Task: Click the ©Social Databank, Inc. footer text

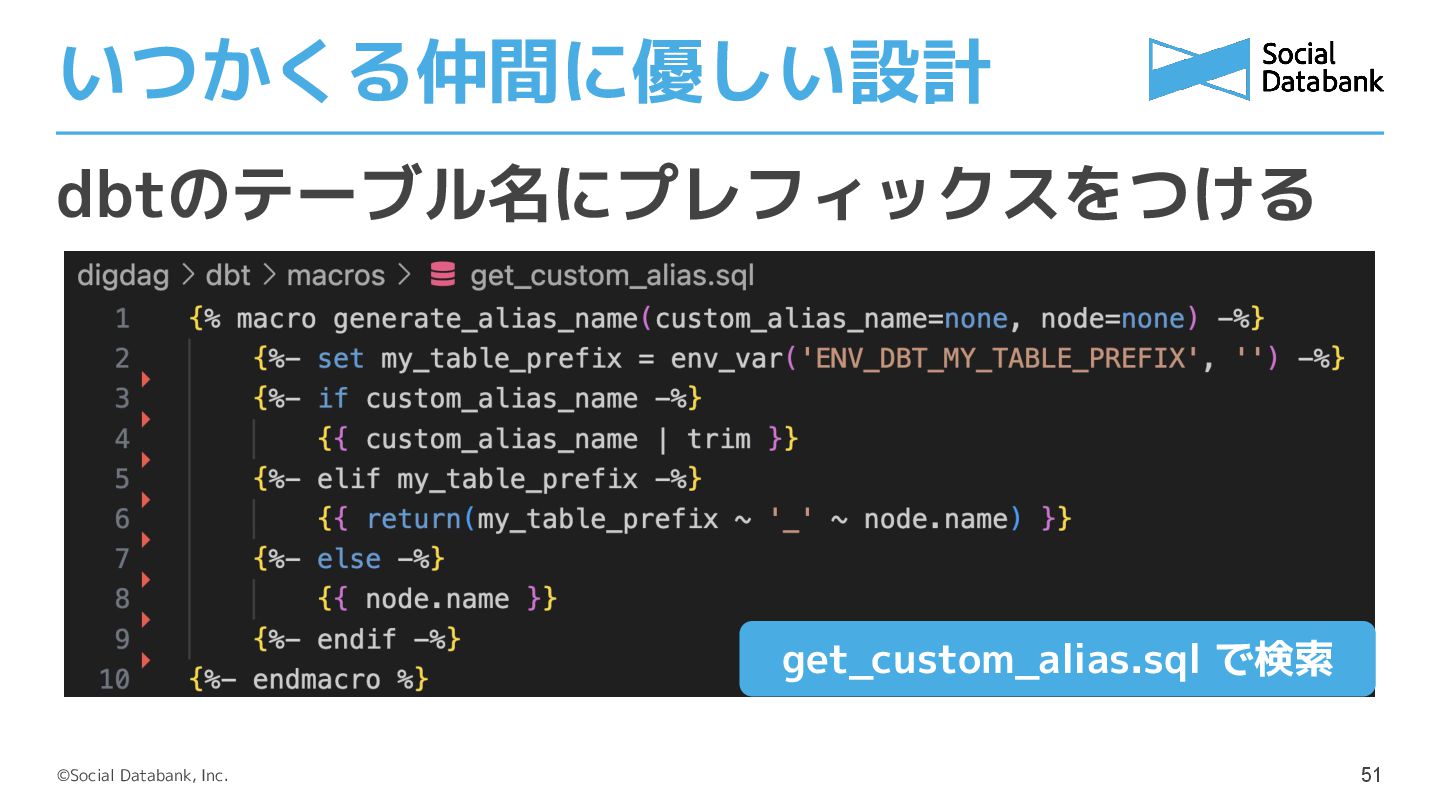Action: click(x=142, y=776)
